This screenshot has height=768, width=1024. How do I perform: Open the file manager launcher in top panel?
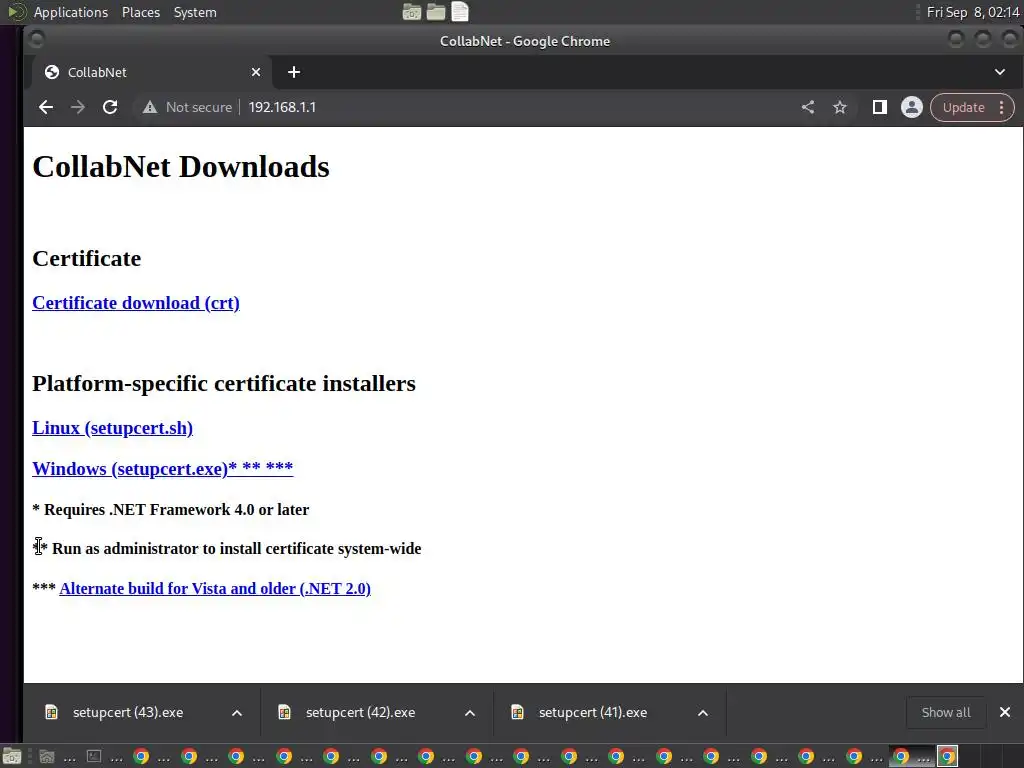pyautogui.click(x=436, y=12)
